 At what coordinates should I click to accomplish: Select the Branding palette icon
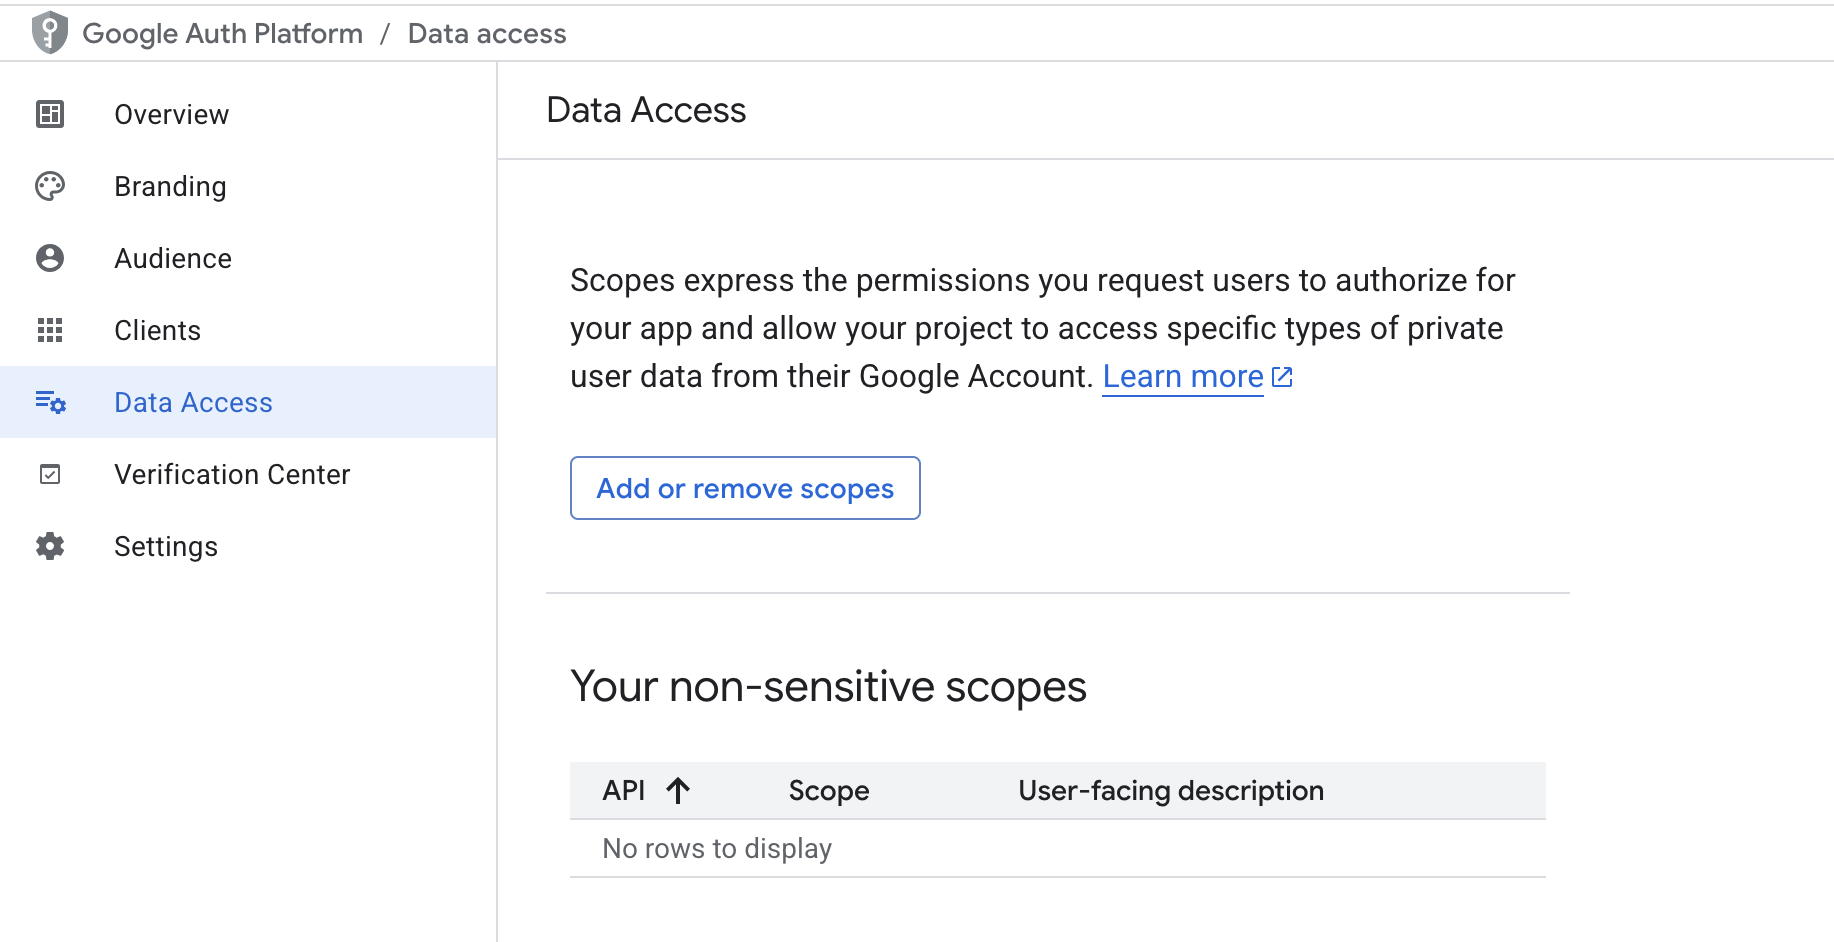50,186
